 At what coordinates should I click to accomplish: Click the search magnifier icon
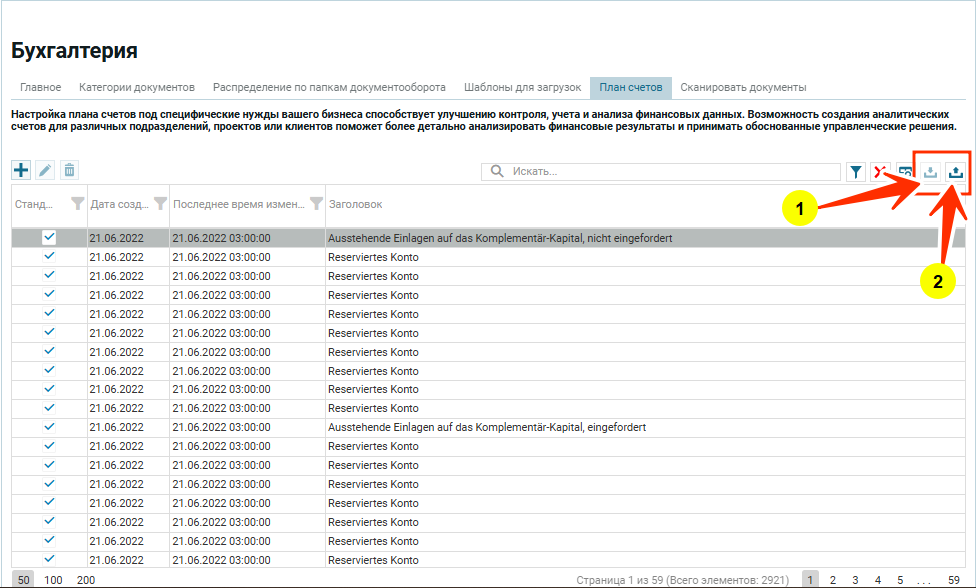(497, 172)
